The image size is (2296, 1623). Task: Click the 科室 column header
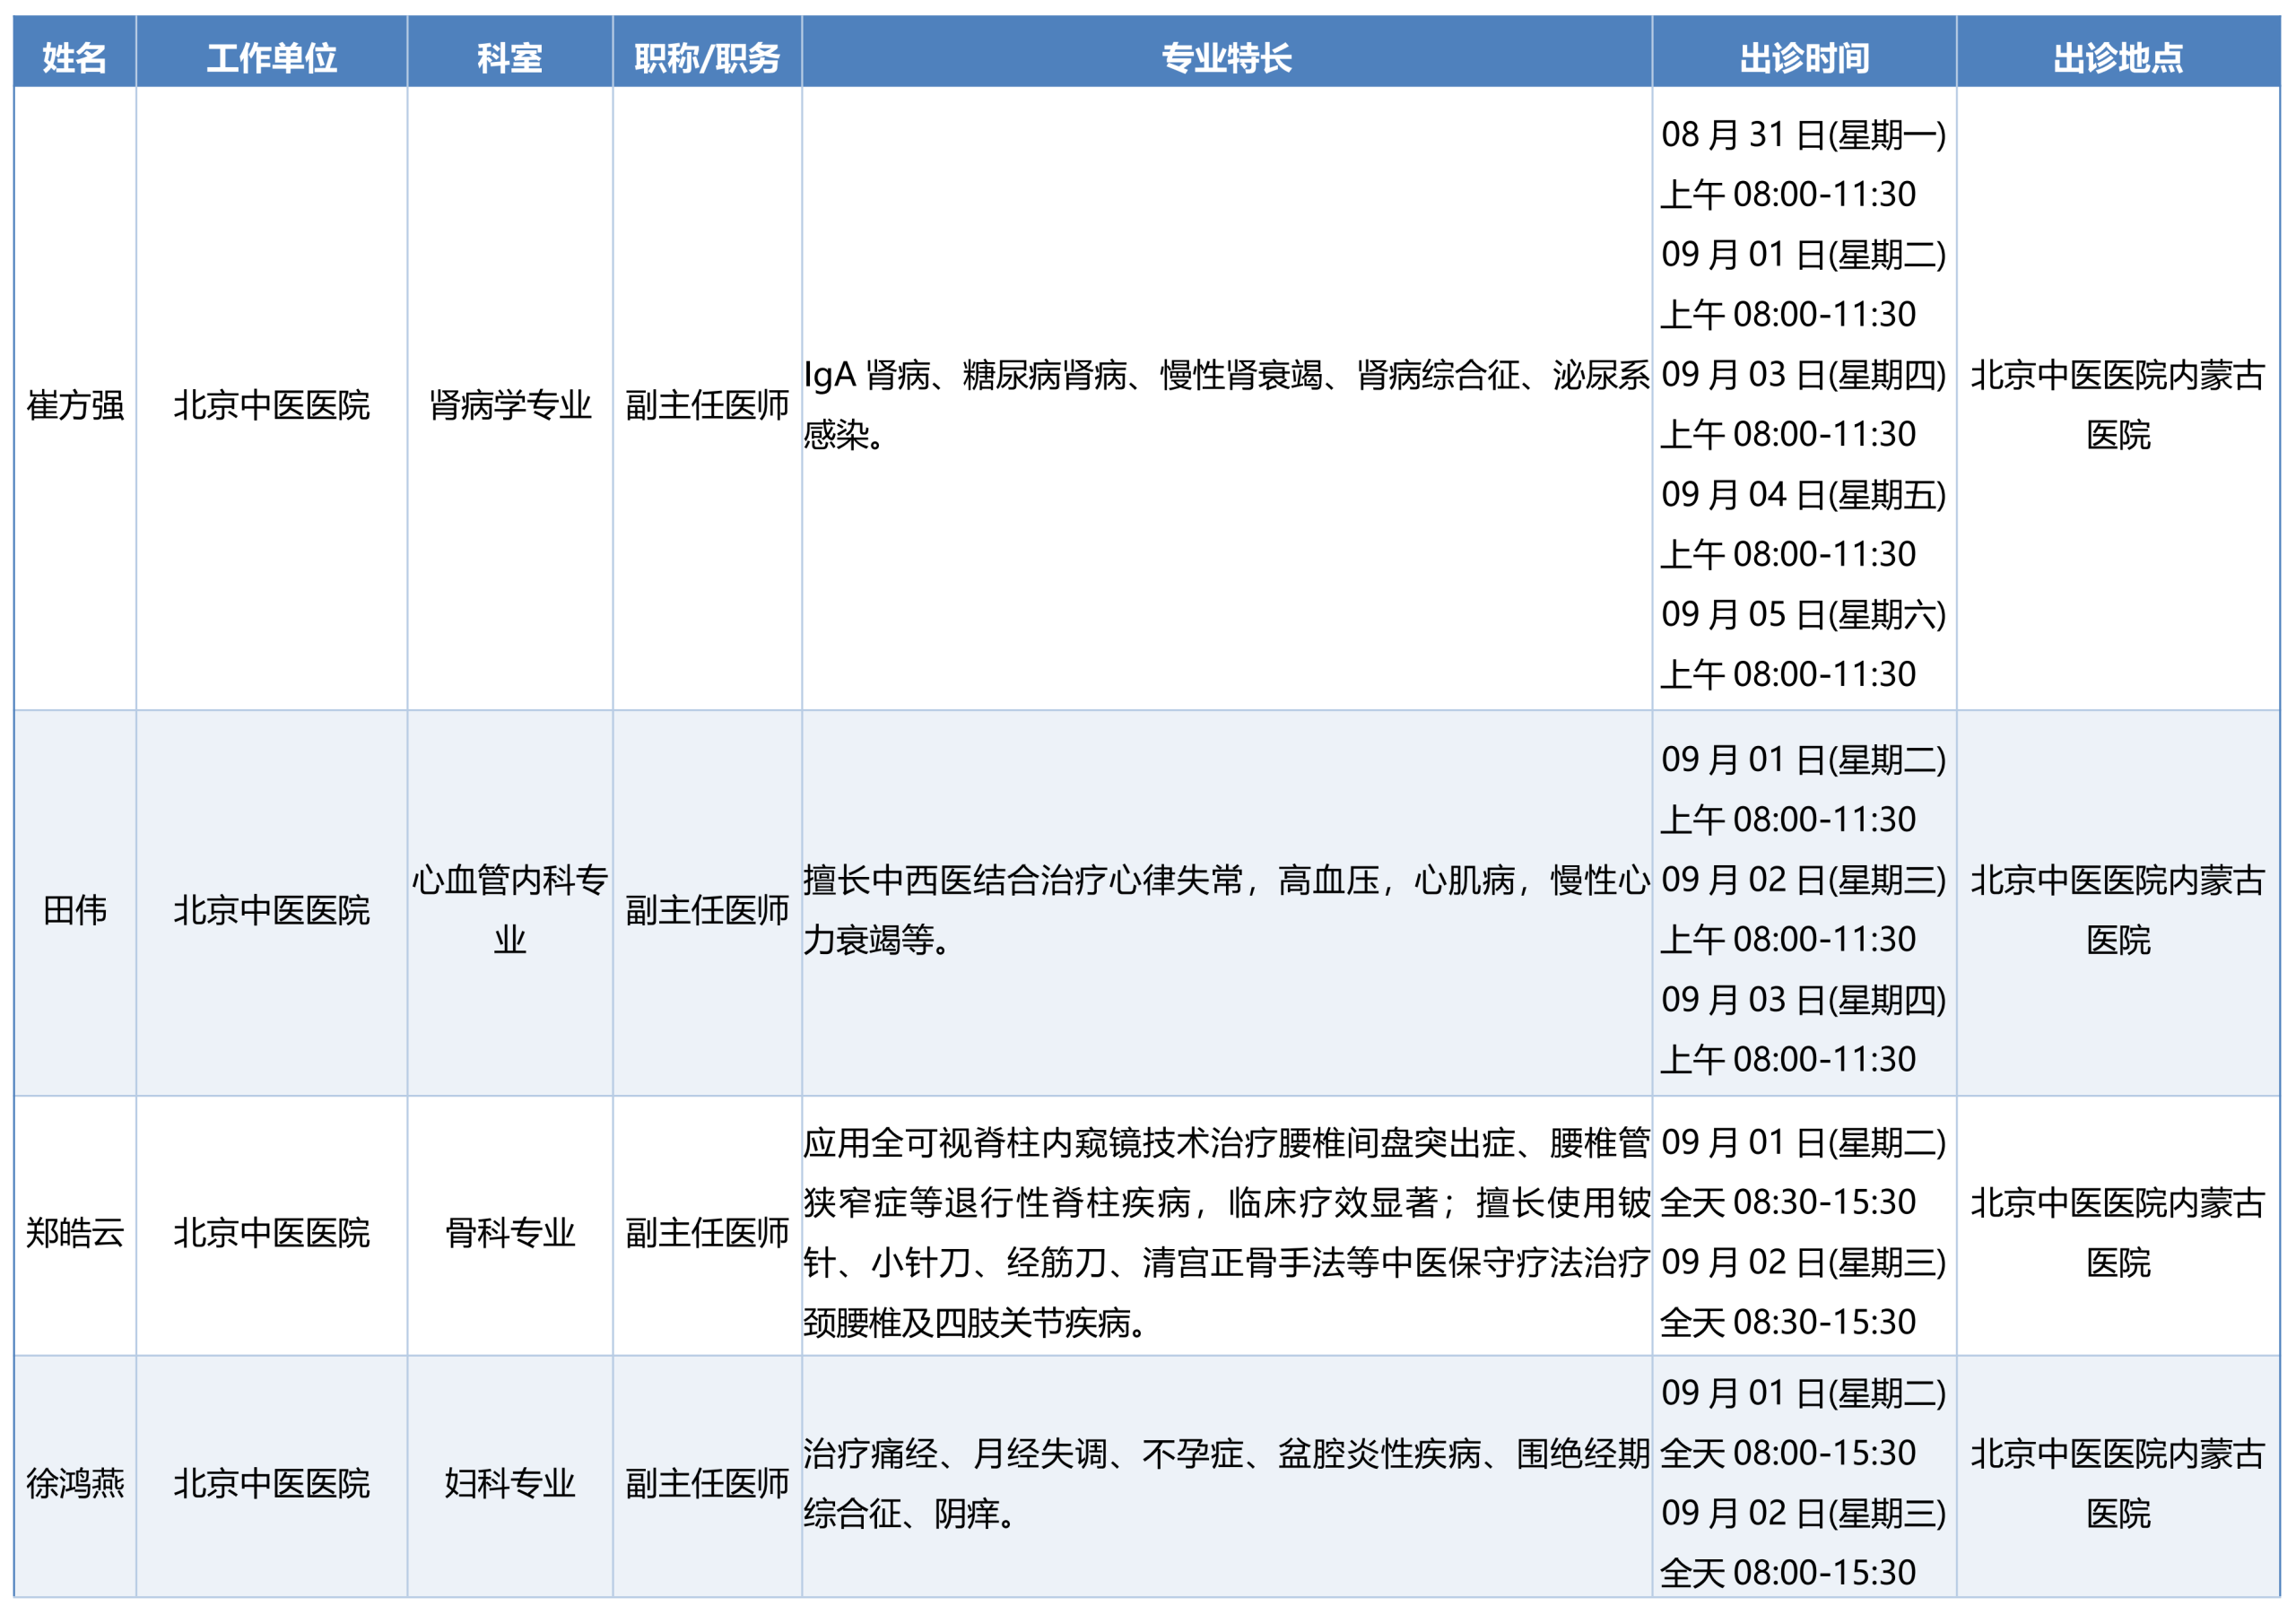tap(510, 58)
